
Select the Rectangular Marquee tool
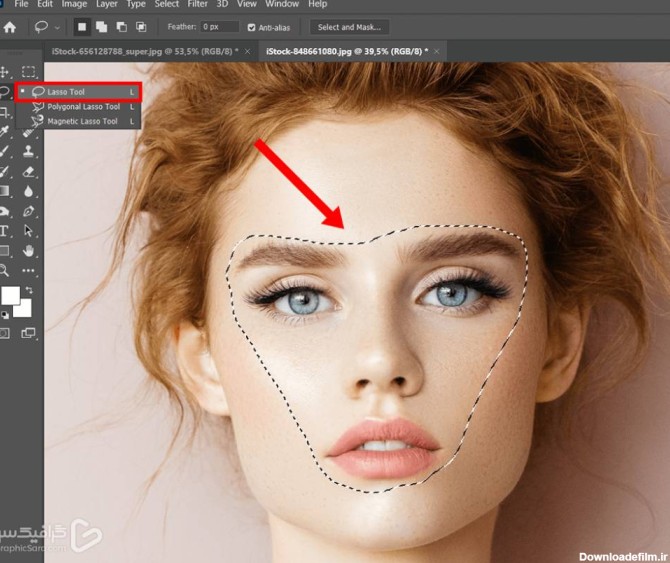pos(29,72)
